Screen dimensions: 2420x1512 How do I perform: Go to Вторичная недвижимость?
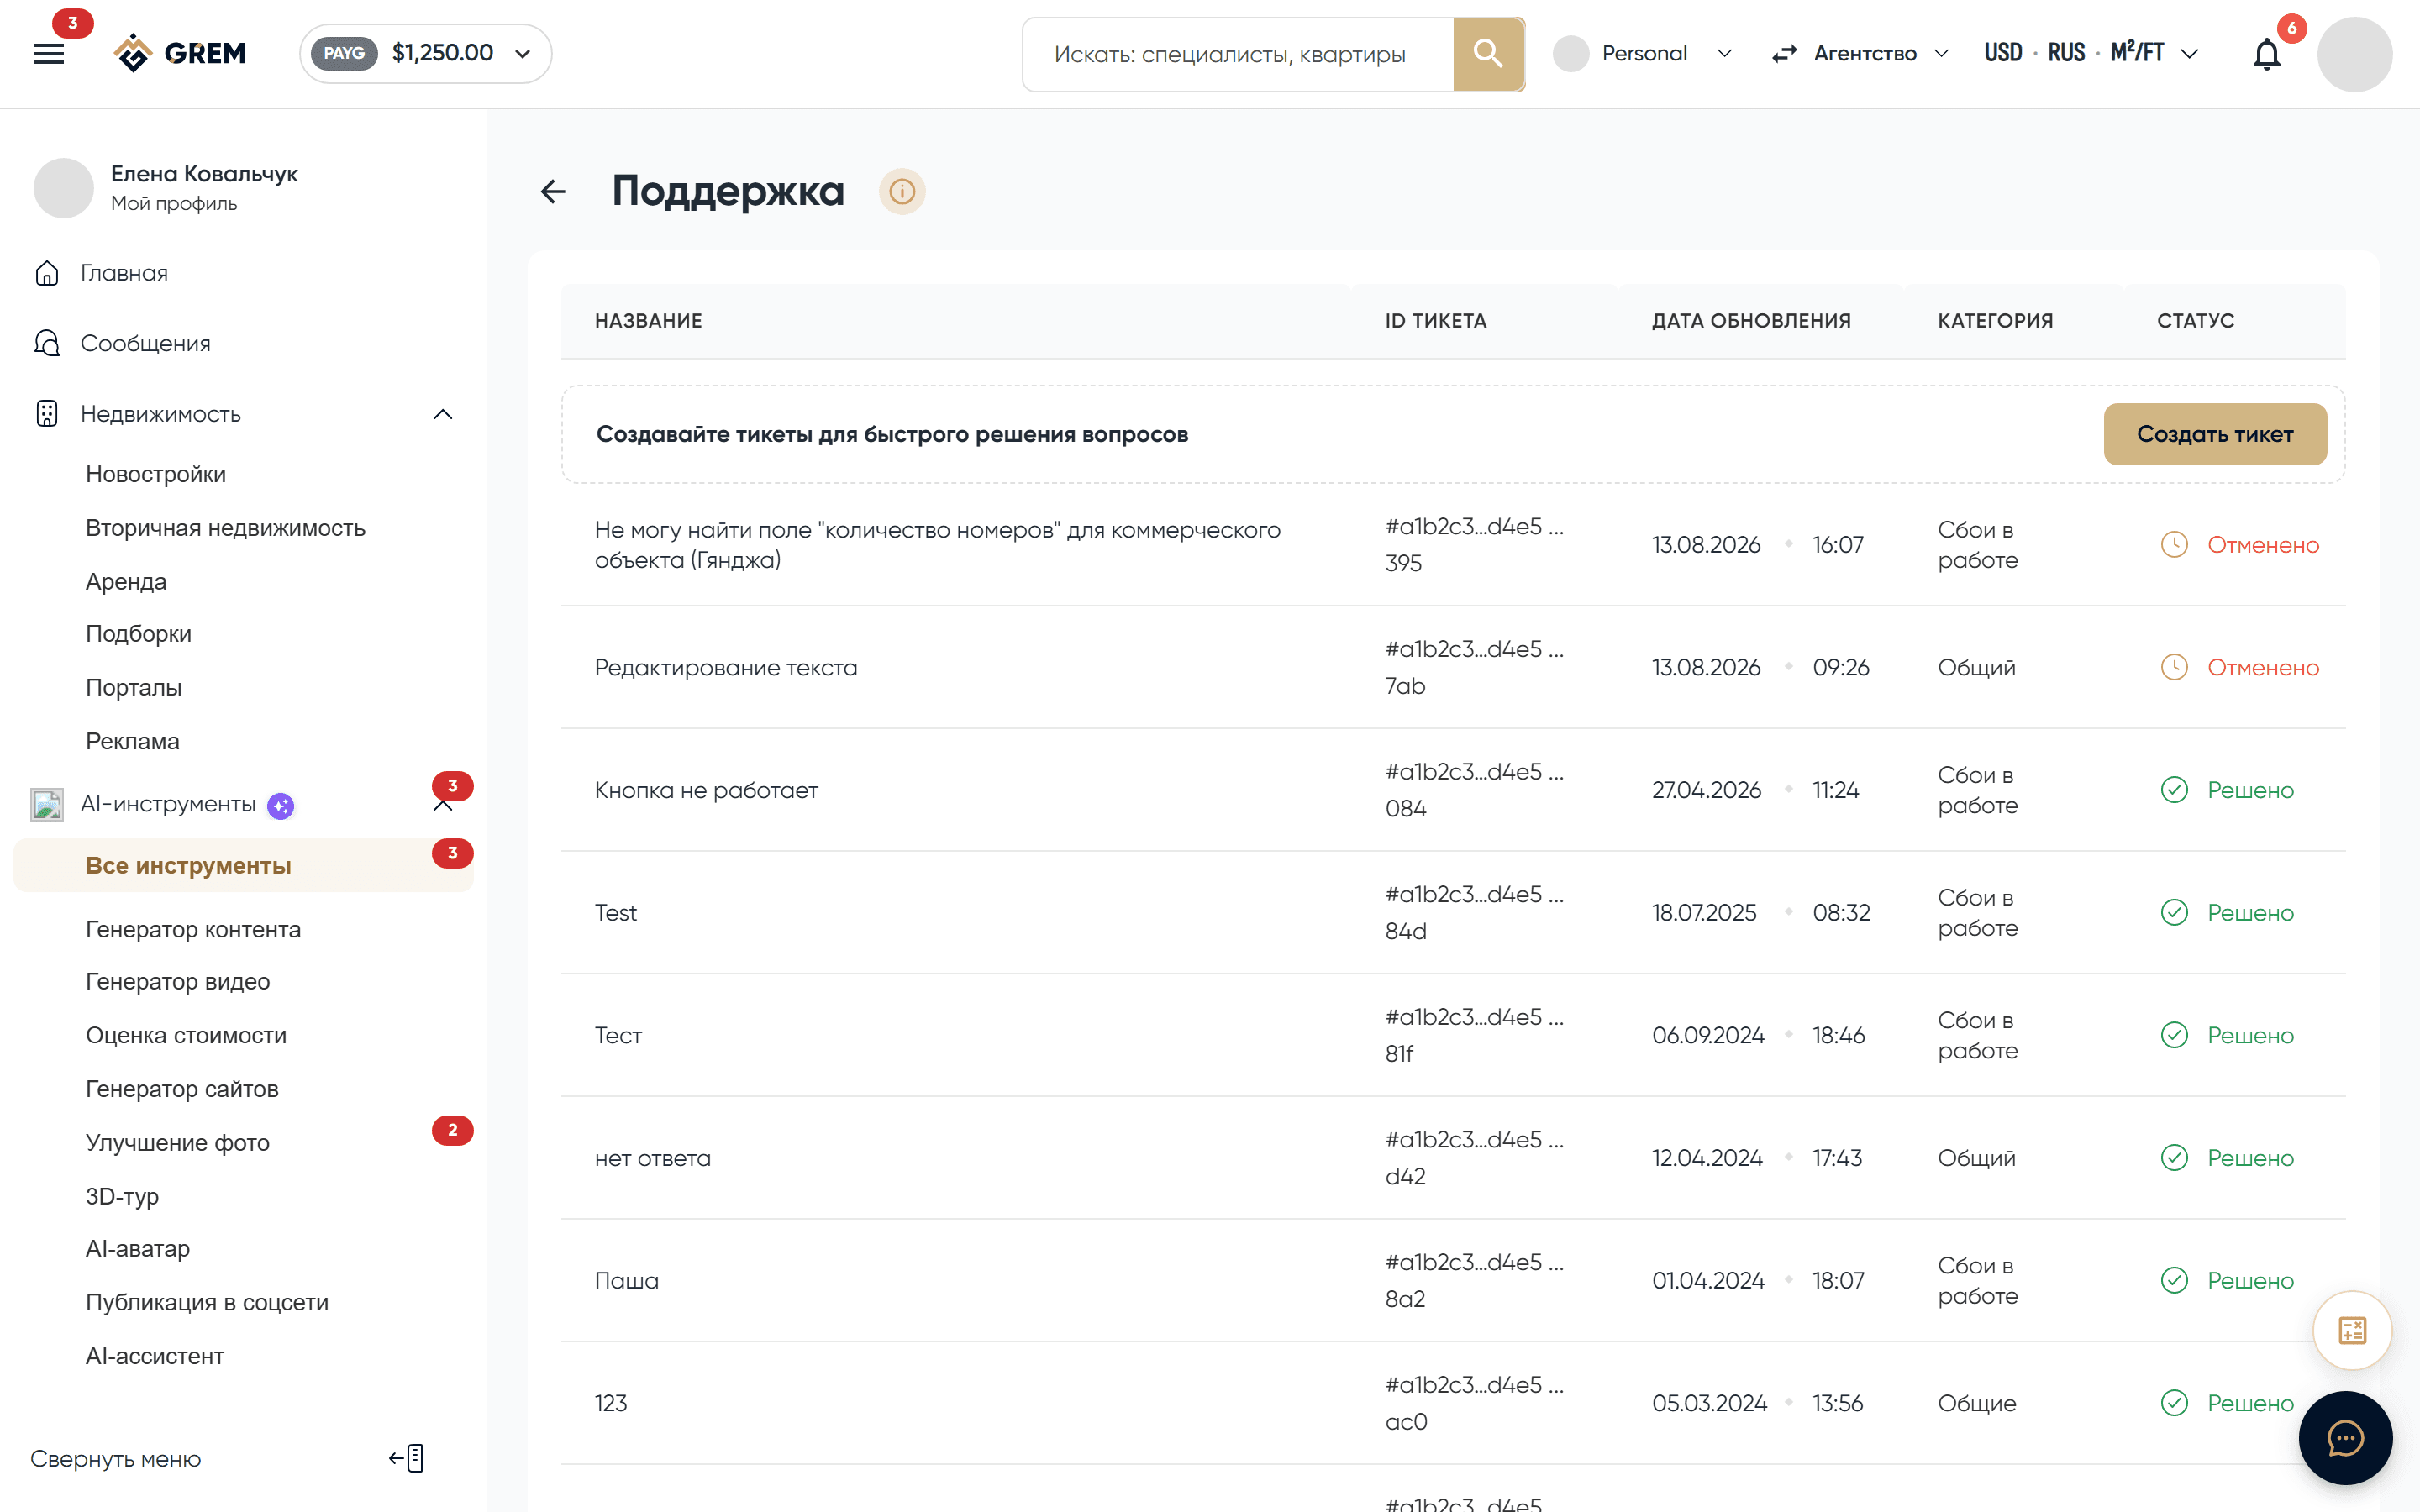[225, 528]
